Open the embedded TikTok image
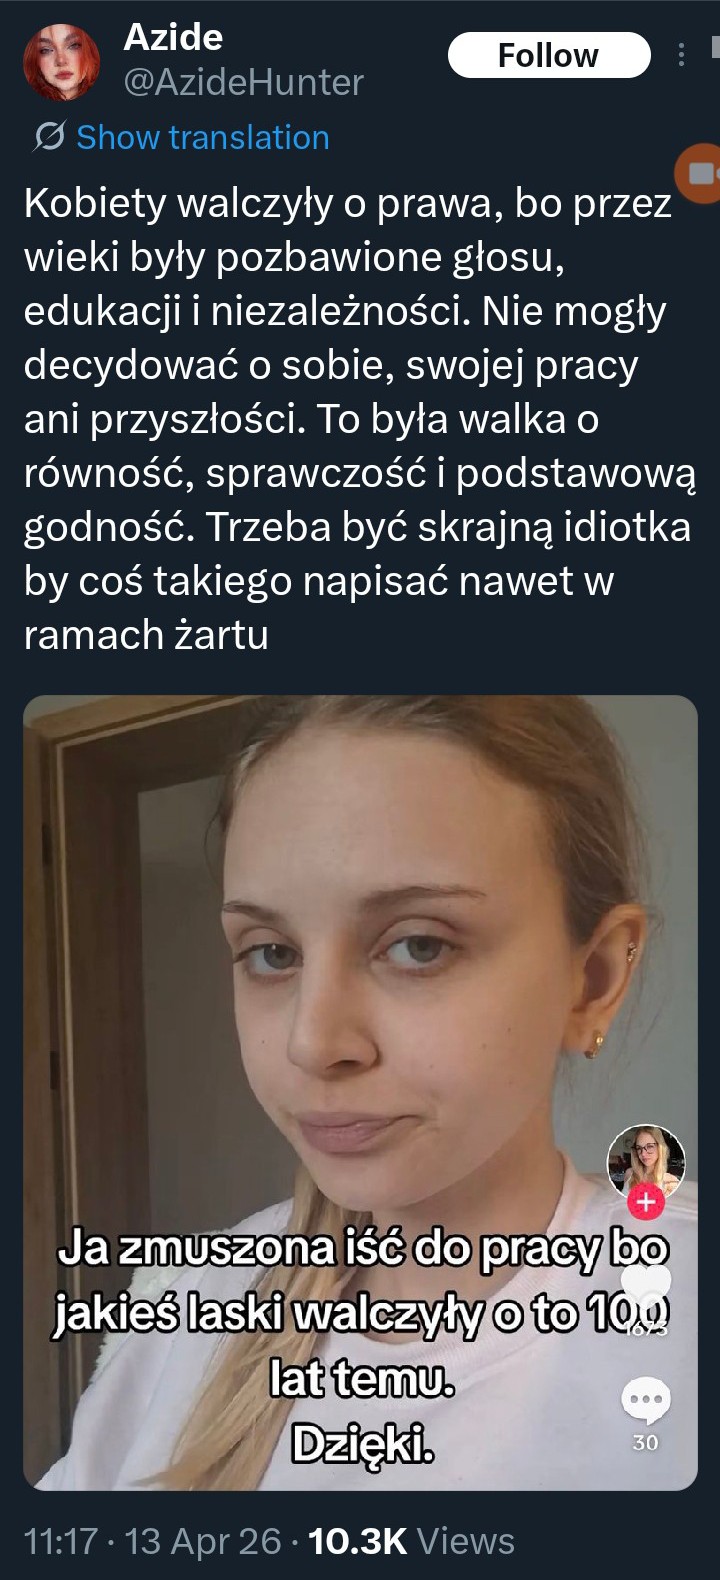Image resolution: width=720 pixels, height=1580 pixels. [360, 1092]
